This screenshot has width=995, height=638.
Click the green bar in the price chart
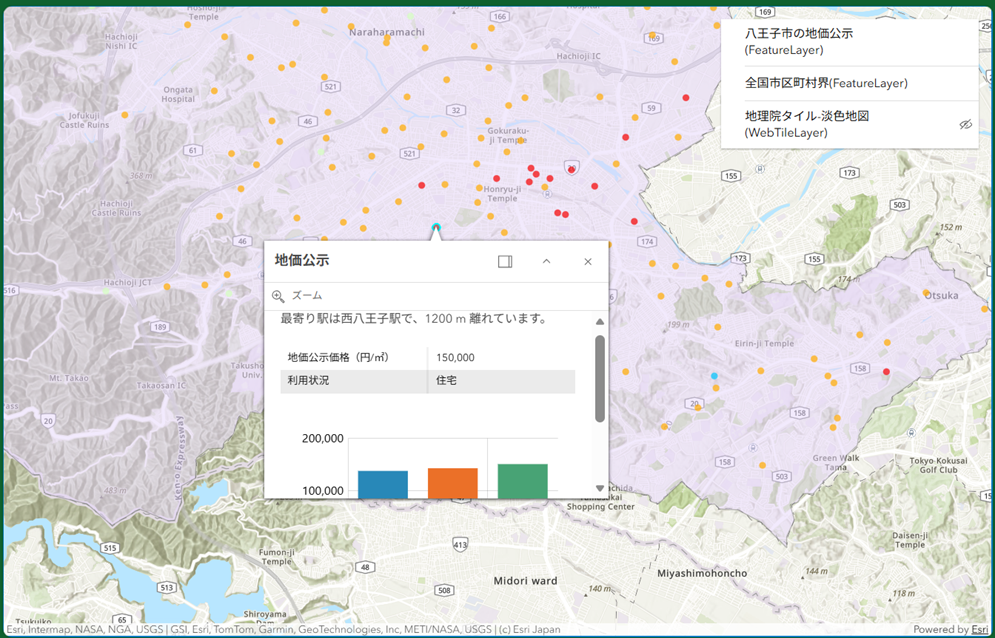(524, 478)
